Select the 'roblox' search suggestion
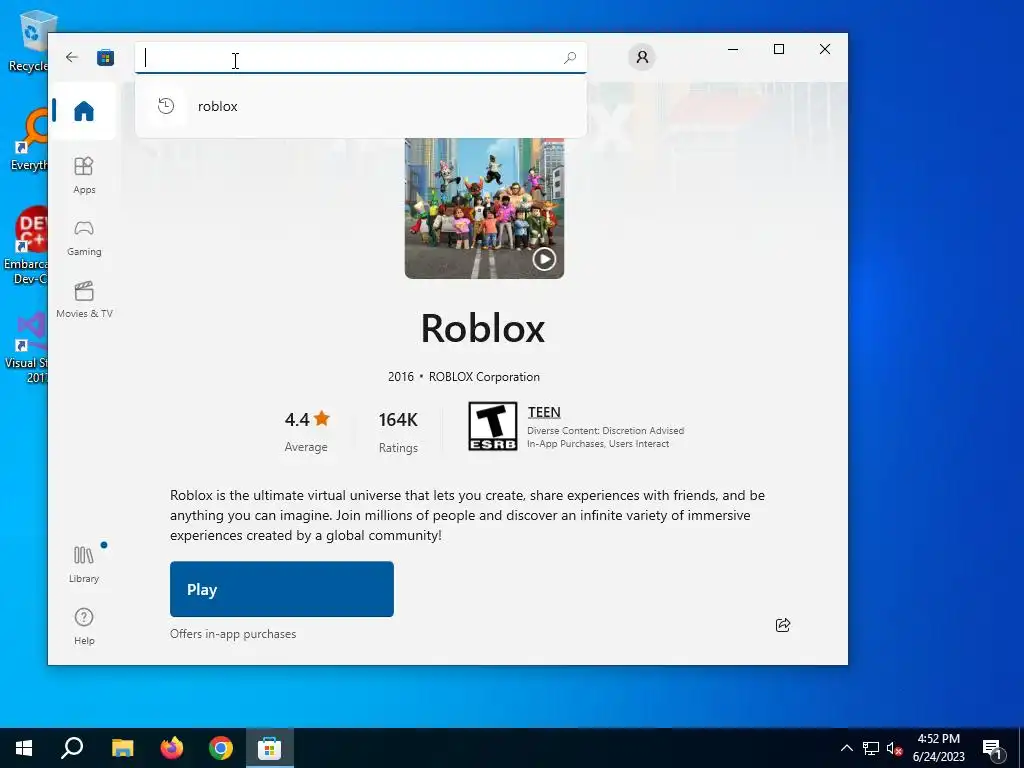The image size is (1024, 768). 360,106
